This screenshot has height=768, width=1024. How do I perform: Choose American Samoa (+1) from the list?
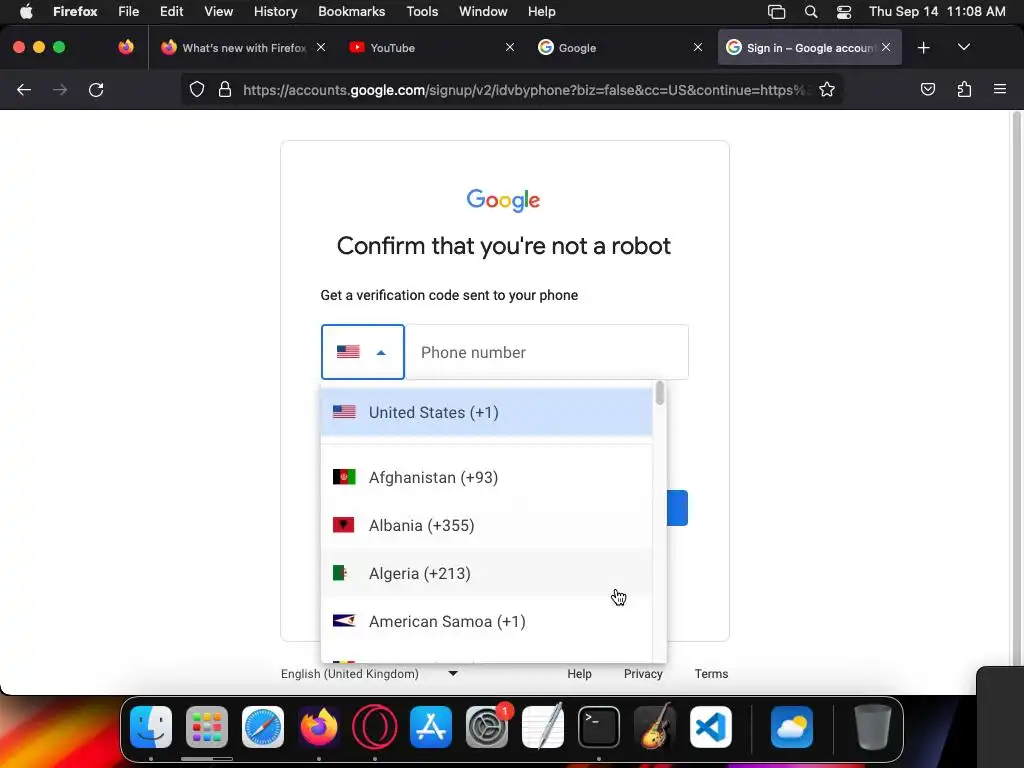pyautogui.click(x=487, y=621)
